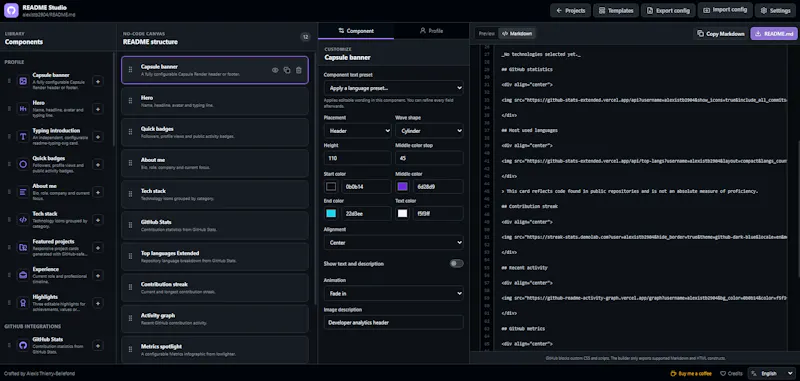
Task: Click the GitHub Stats library icon
Action: (x=23, y=345)
